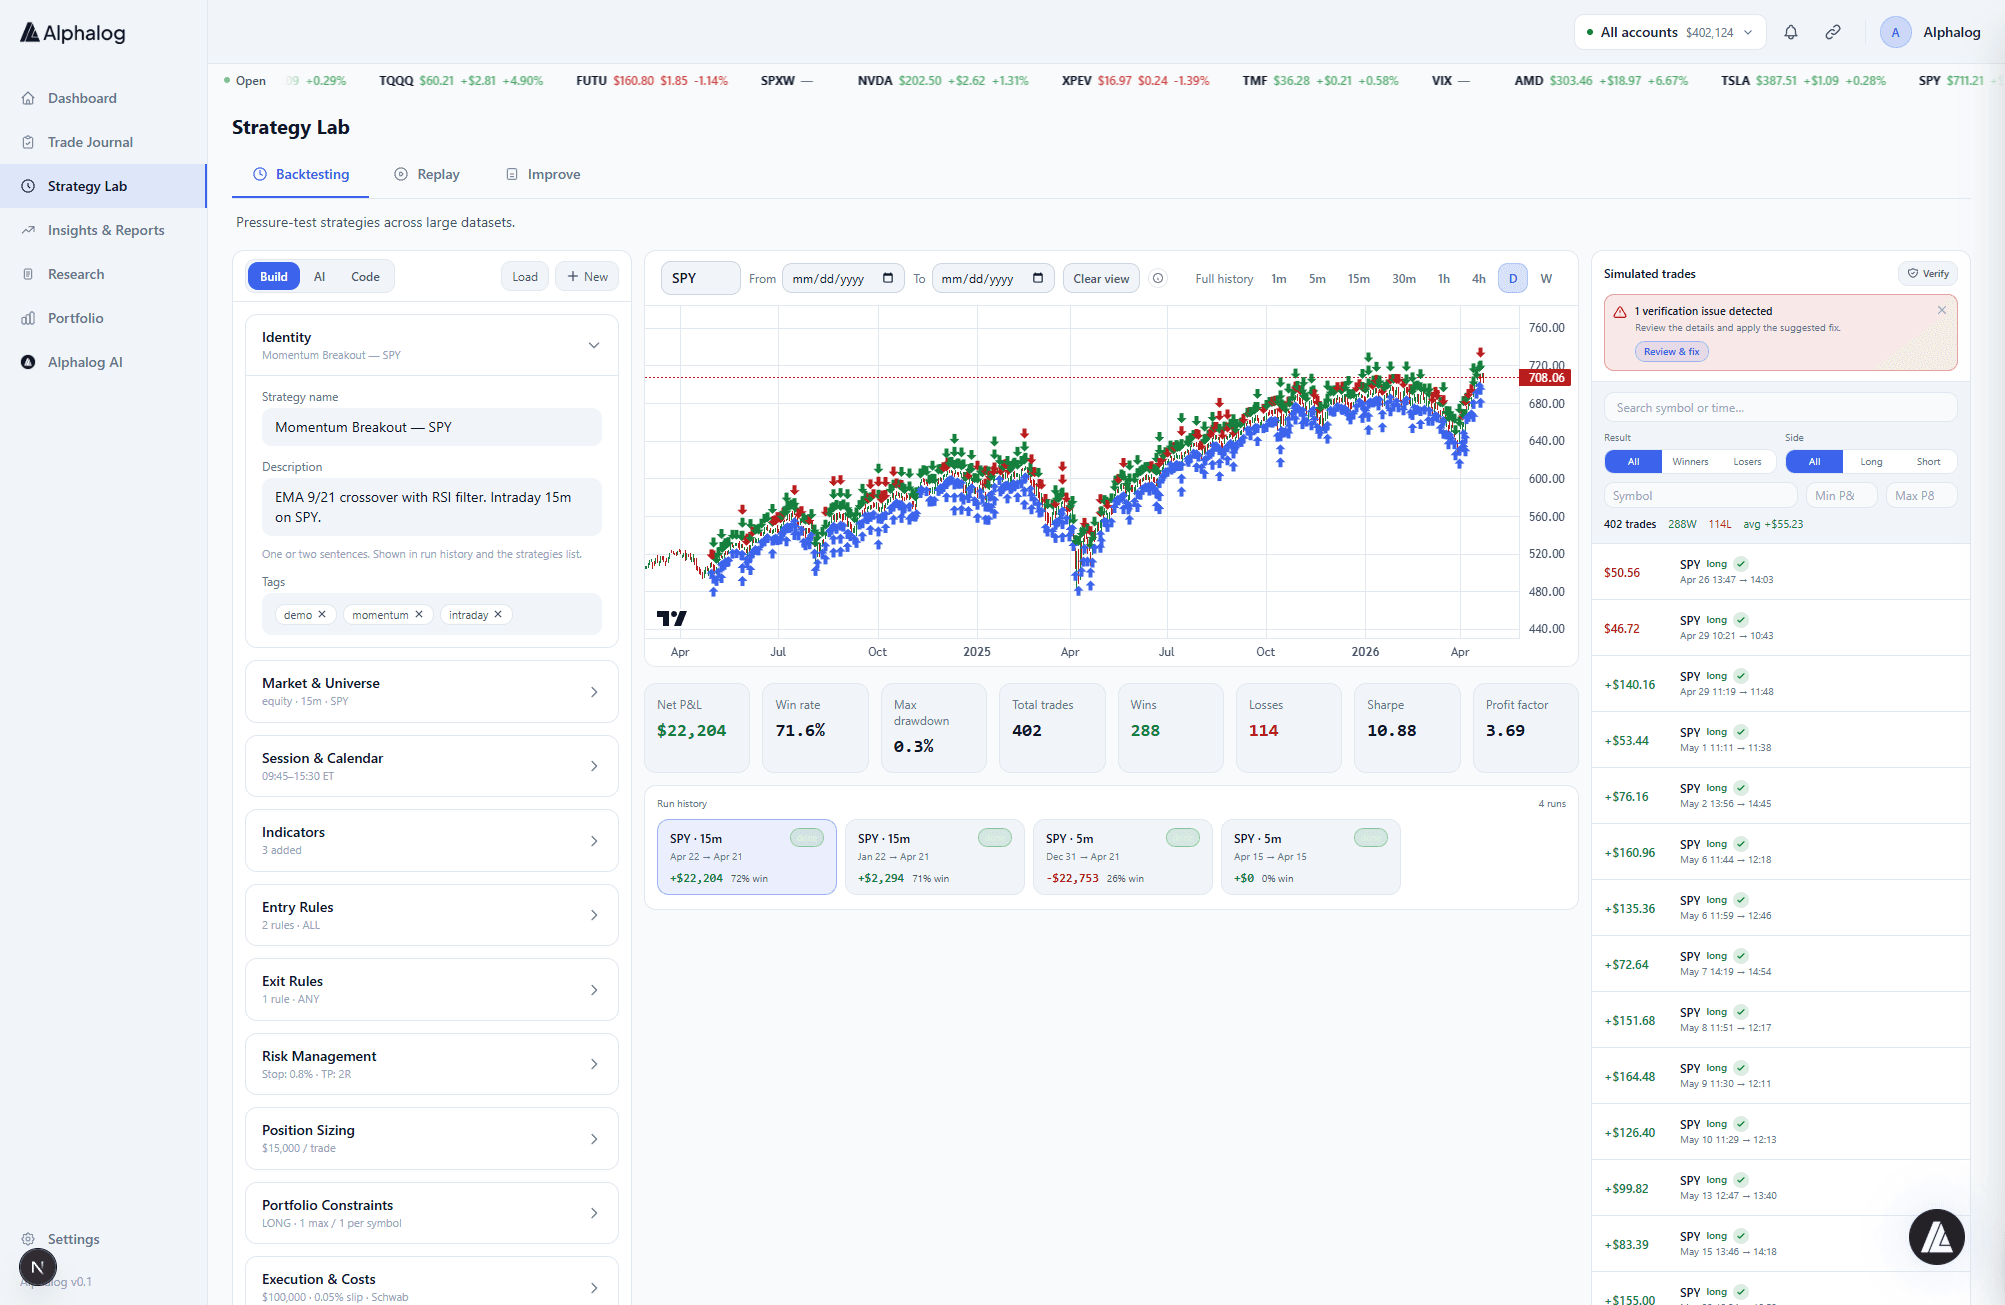Filter side to Short
This screenshot has height=1305, width=2005.
coord(1928,461)
